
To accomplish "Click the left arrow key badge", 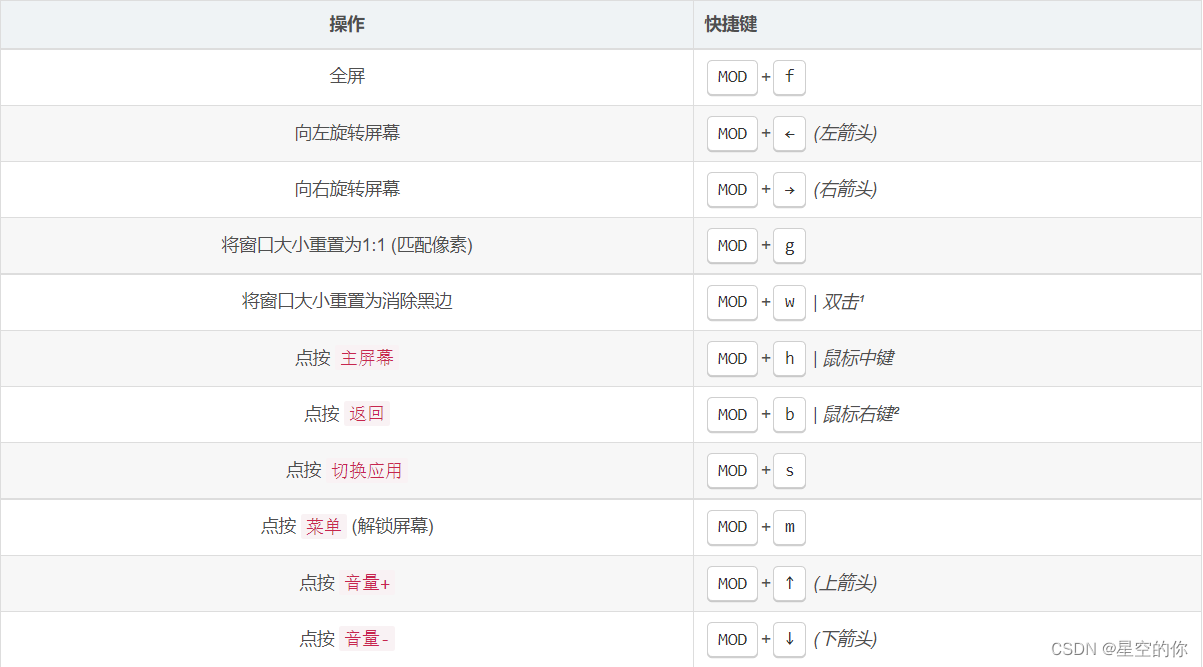I will tap(789, 134).
